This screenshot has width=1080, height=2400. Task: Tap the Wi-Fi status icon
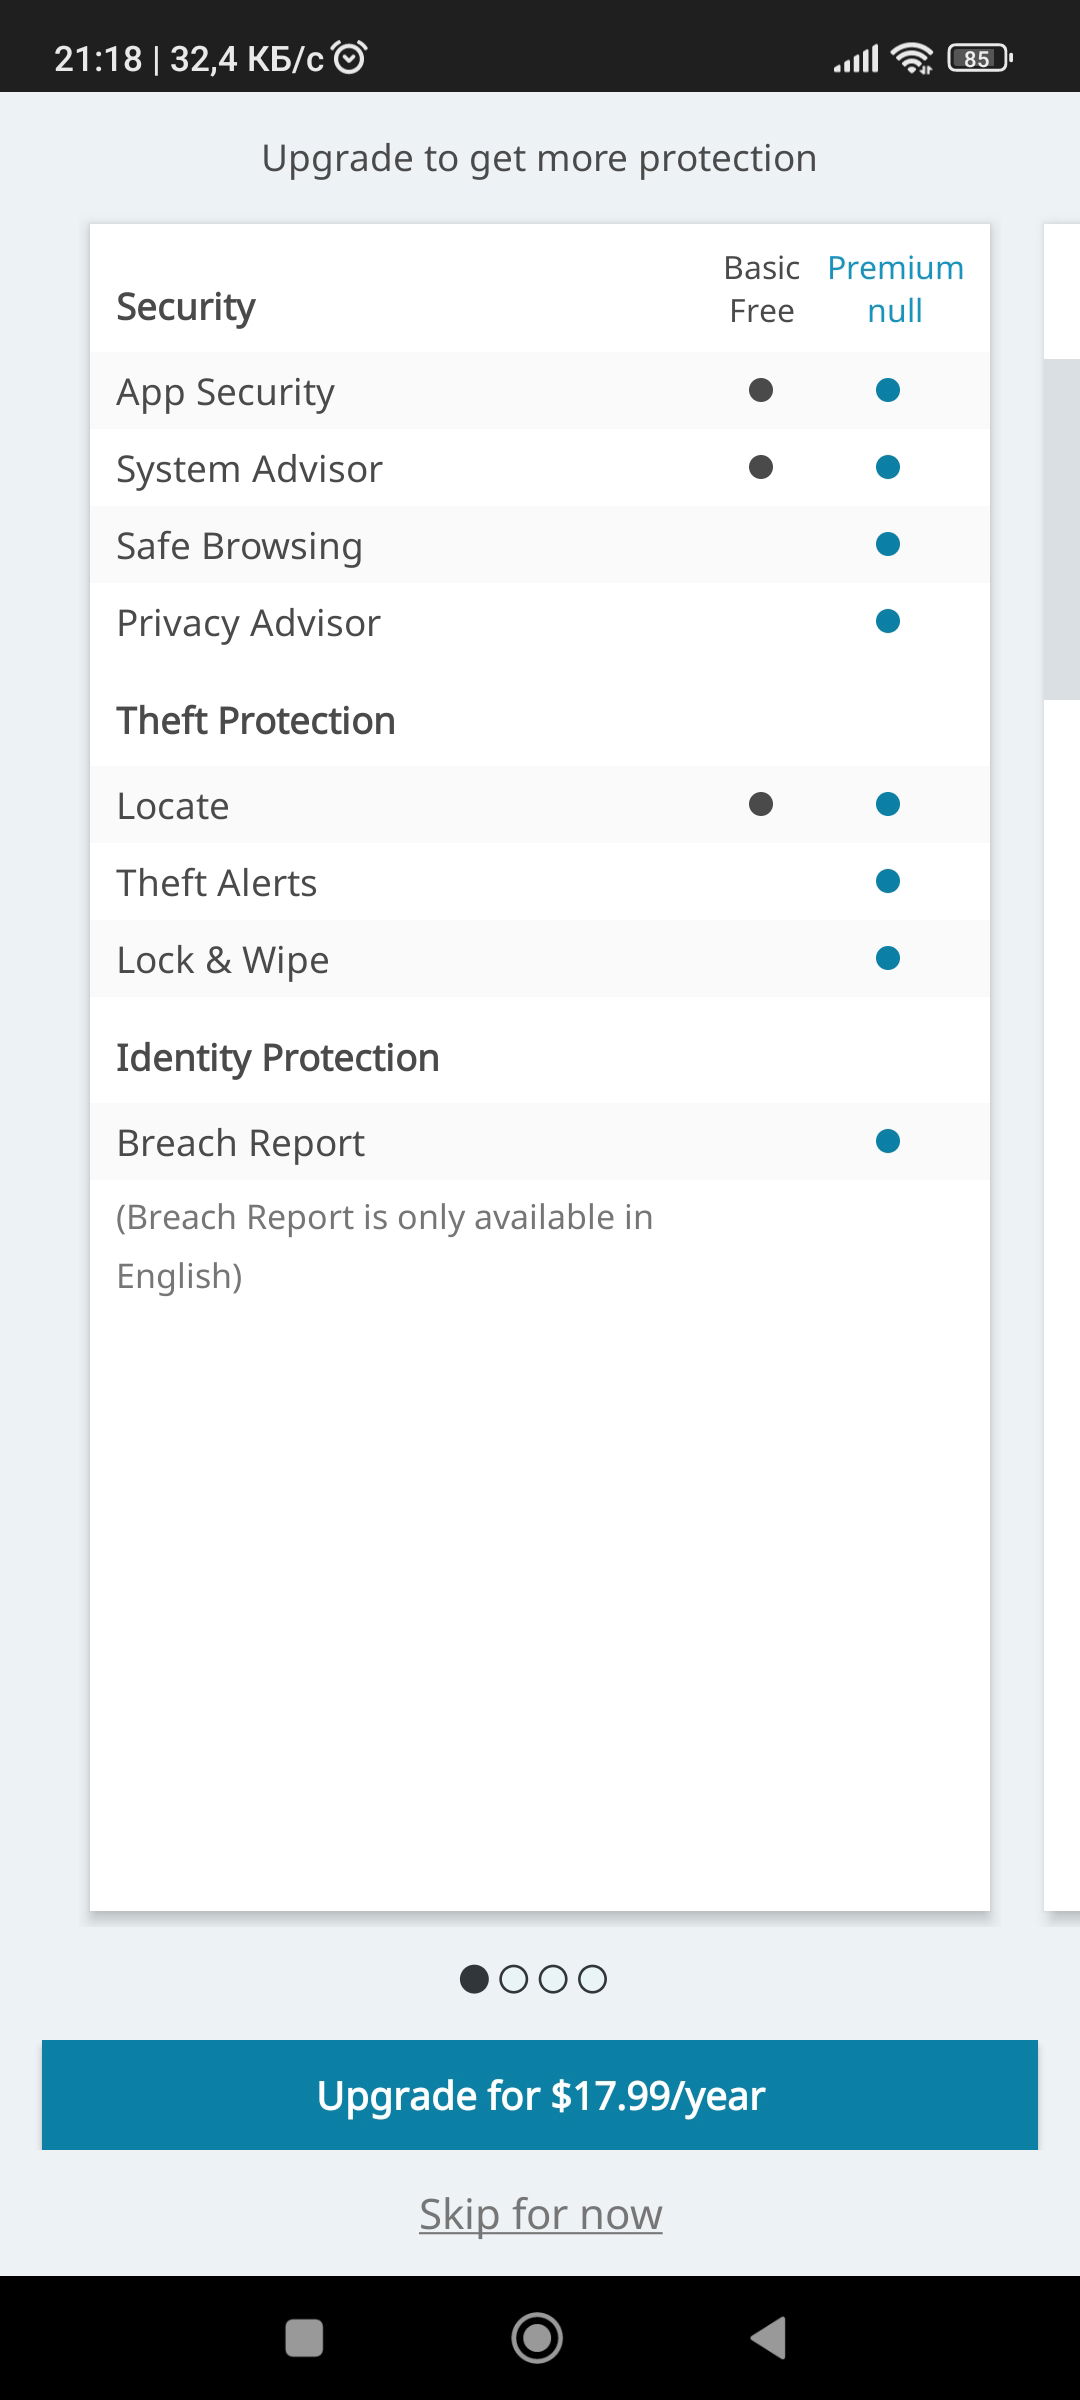point(912,59)
